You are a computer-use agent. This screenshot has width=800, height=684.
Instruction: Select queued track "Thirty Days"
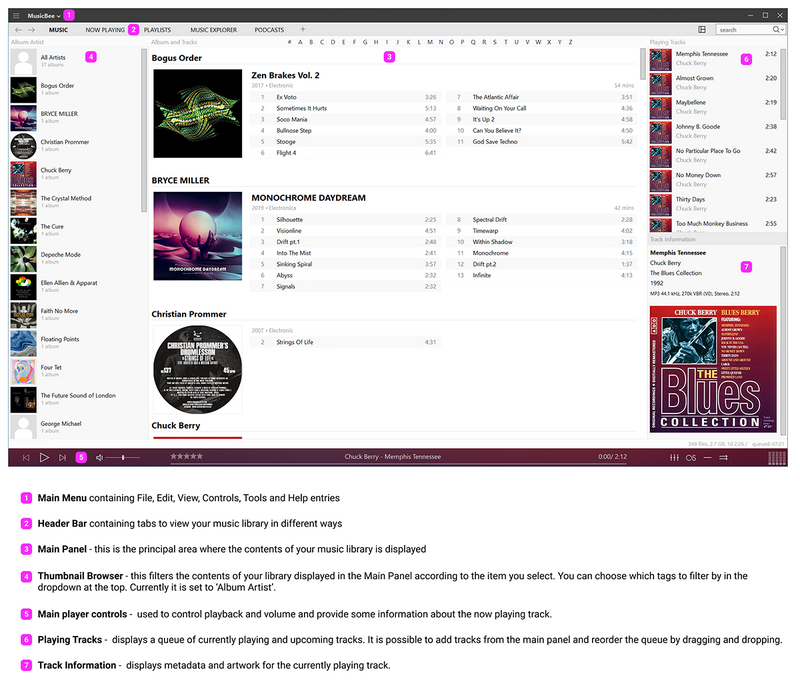pyautogui.click(x=714, y=204)
